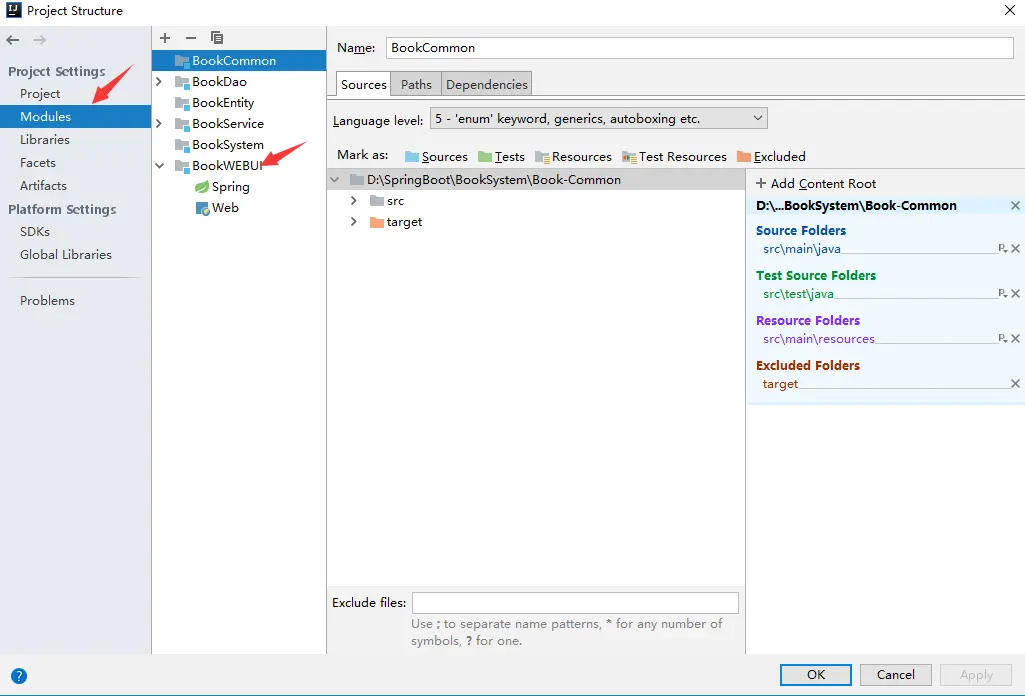Open Facets settings page

pos(38,163)
